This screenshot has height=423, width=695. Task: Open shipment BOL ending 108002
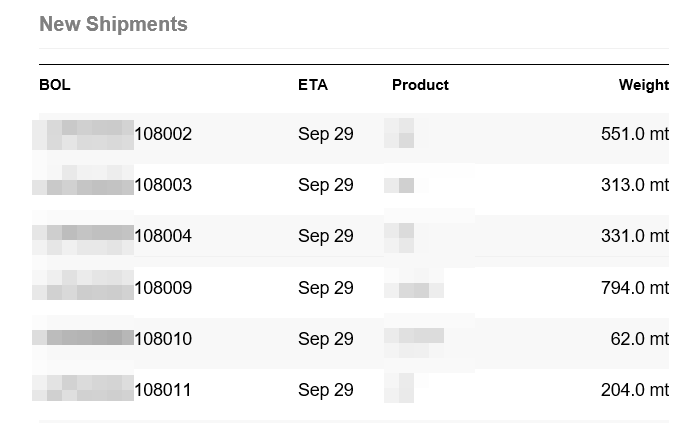click(112, 134)
